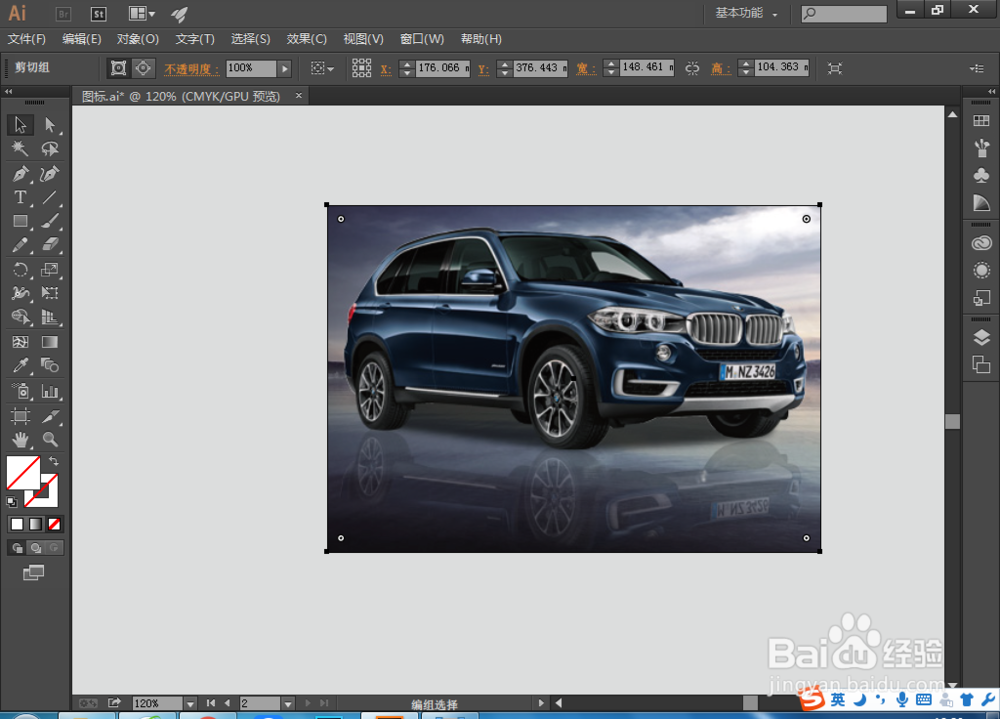
Task: Select the Pen tool
Action: click(20, 174)
